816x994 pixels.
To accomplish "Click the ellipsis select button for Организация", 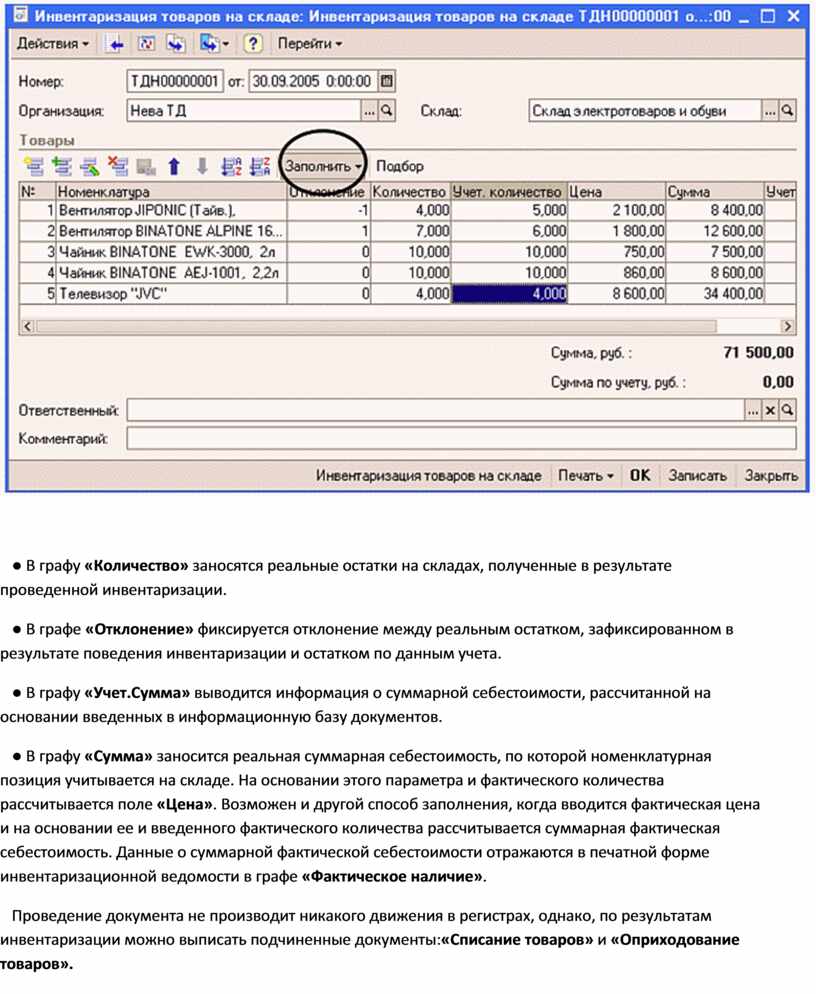I will (369, 111).
